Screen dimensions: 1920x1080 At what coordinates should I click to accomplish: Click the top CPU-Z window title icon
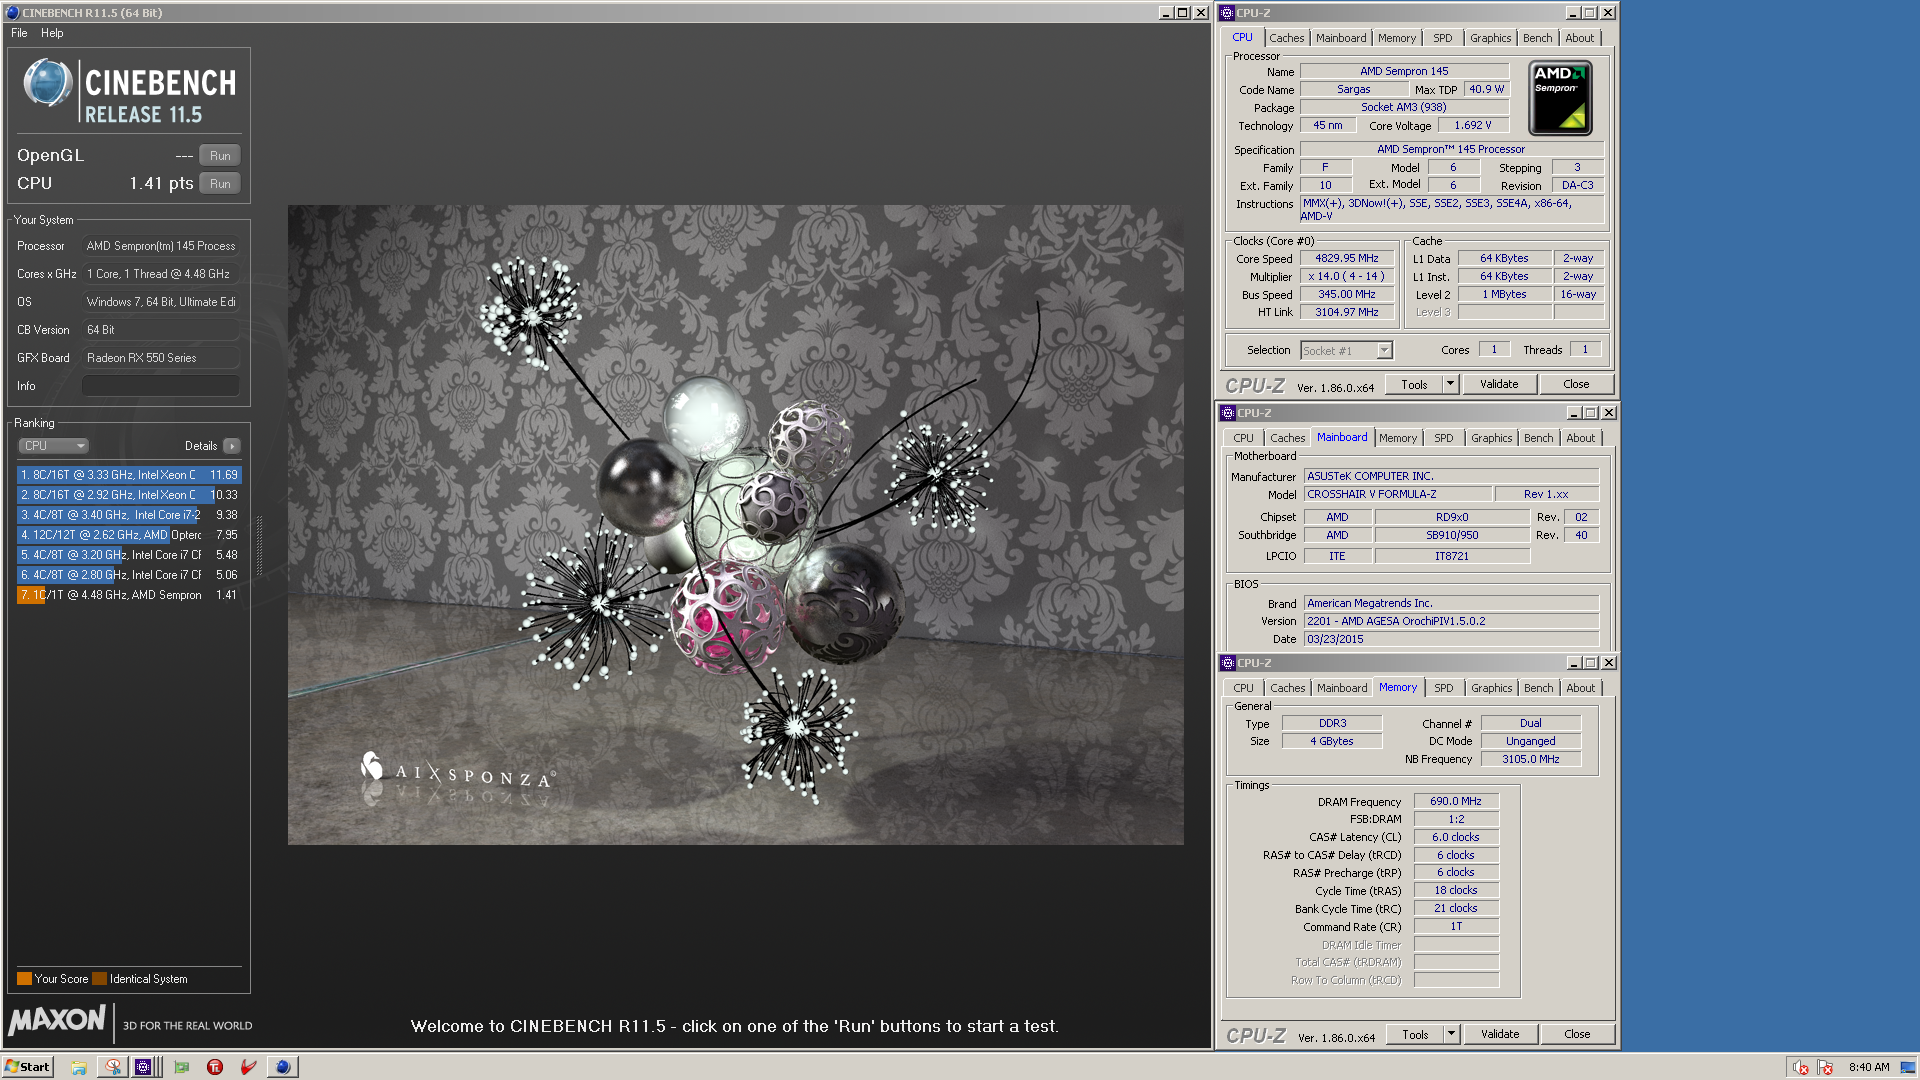1227,13
